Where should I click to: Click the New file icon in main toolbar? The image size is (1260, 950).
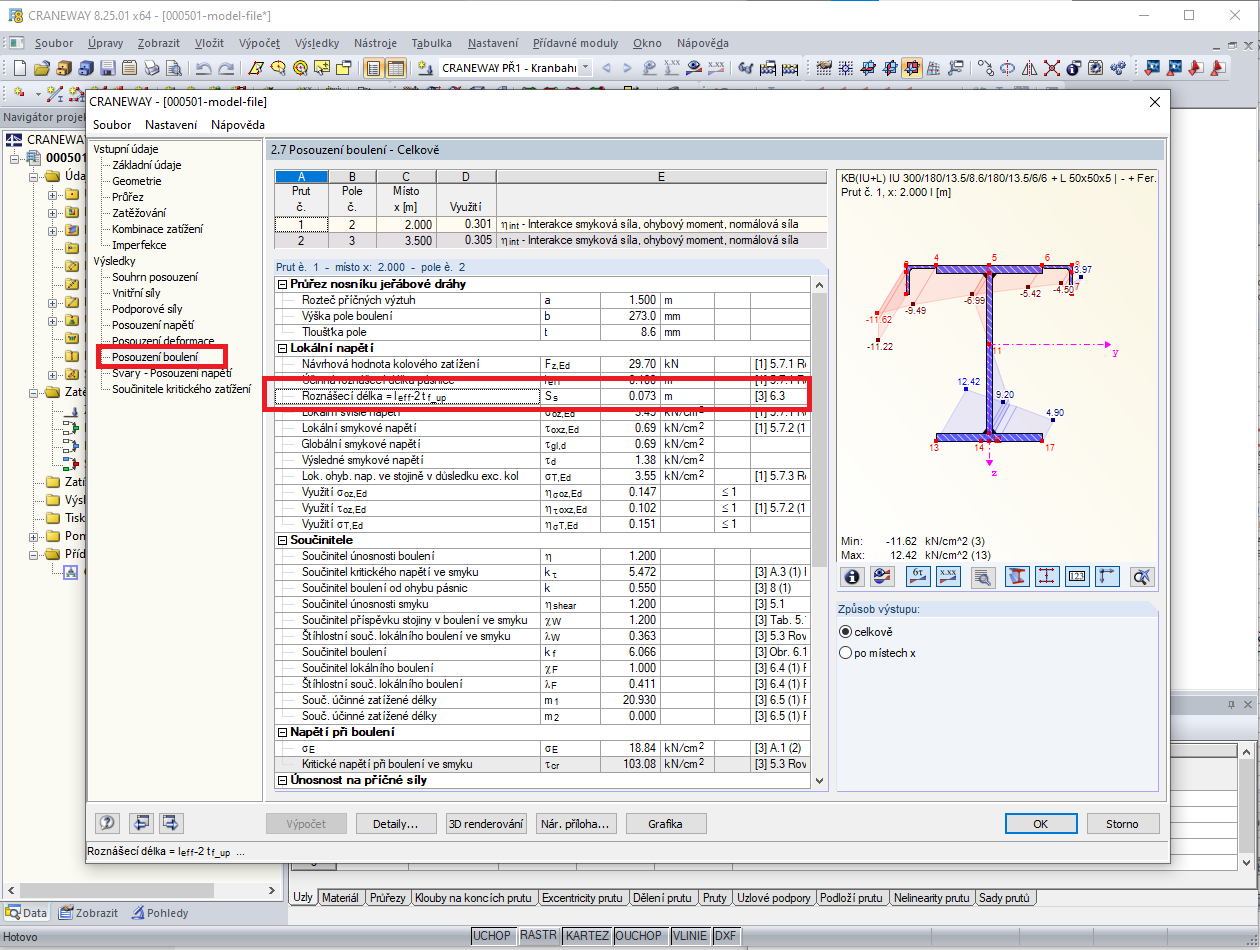(x=19, y=68)
